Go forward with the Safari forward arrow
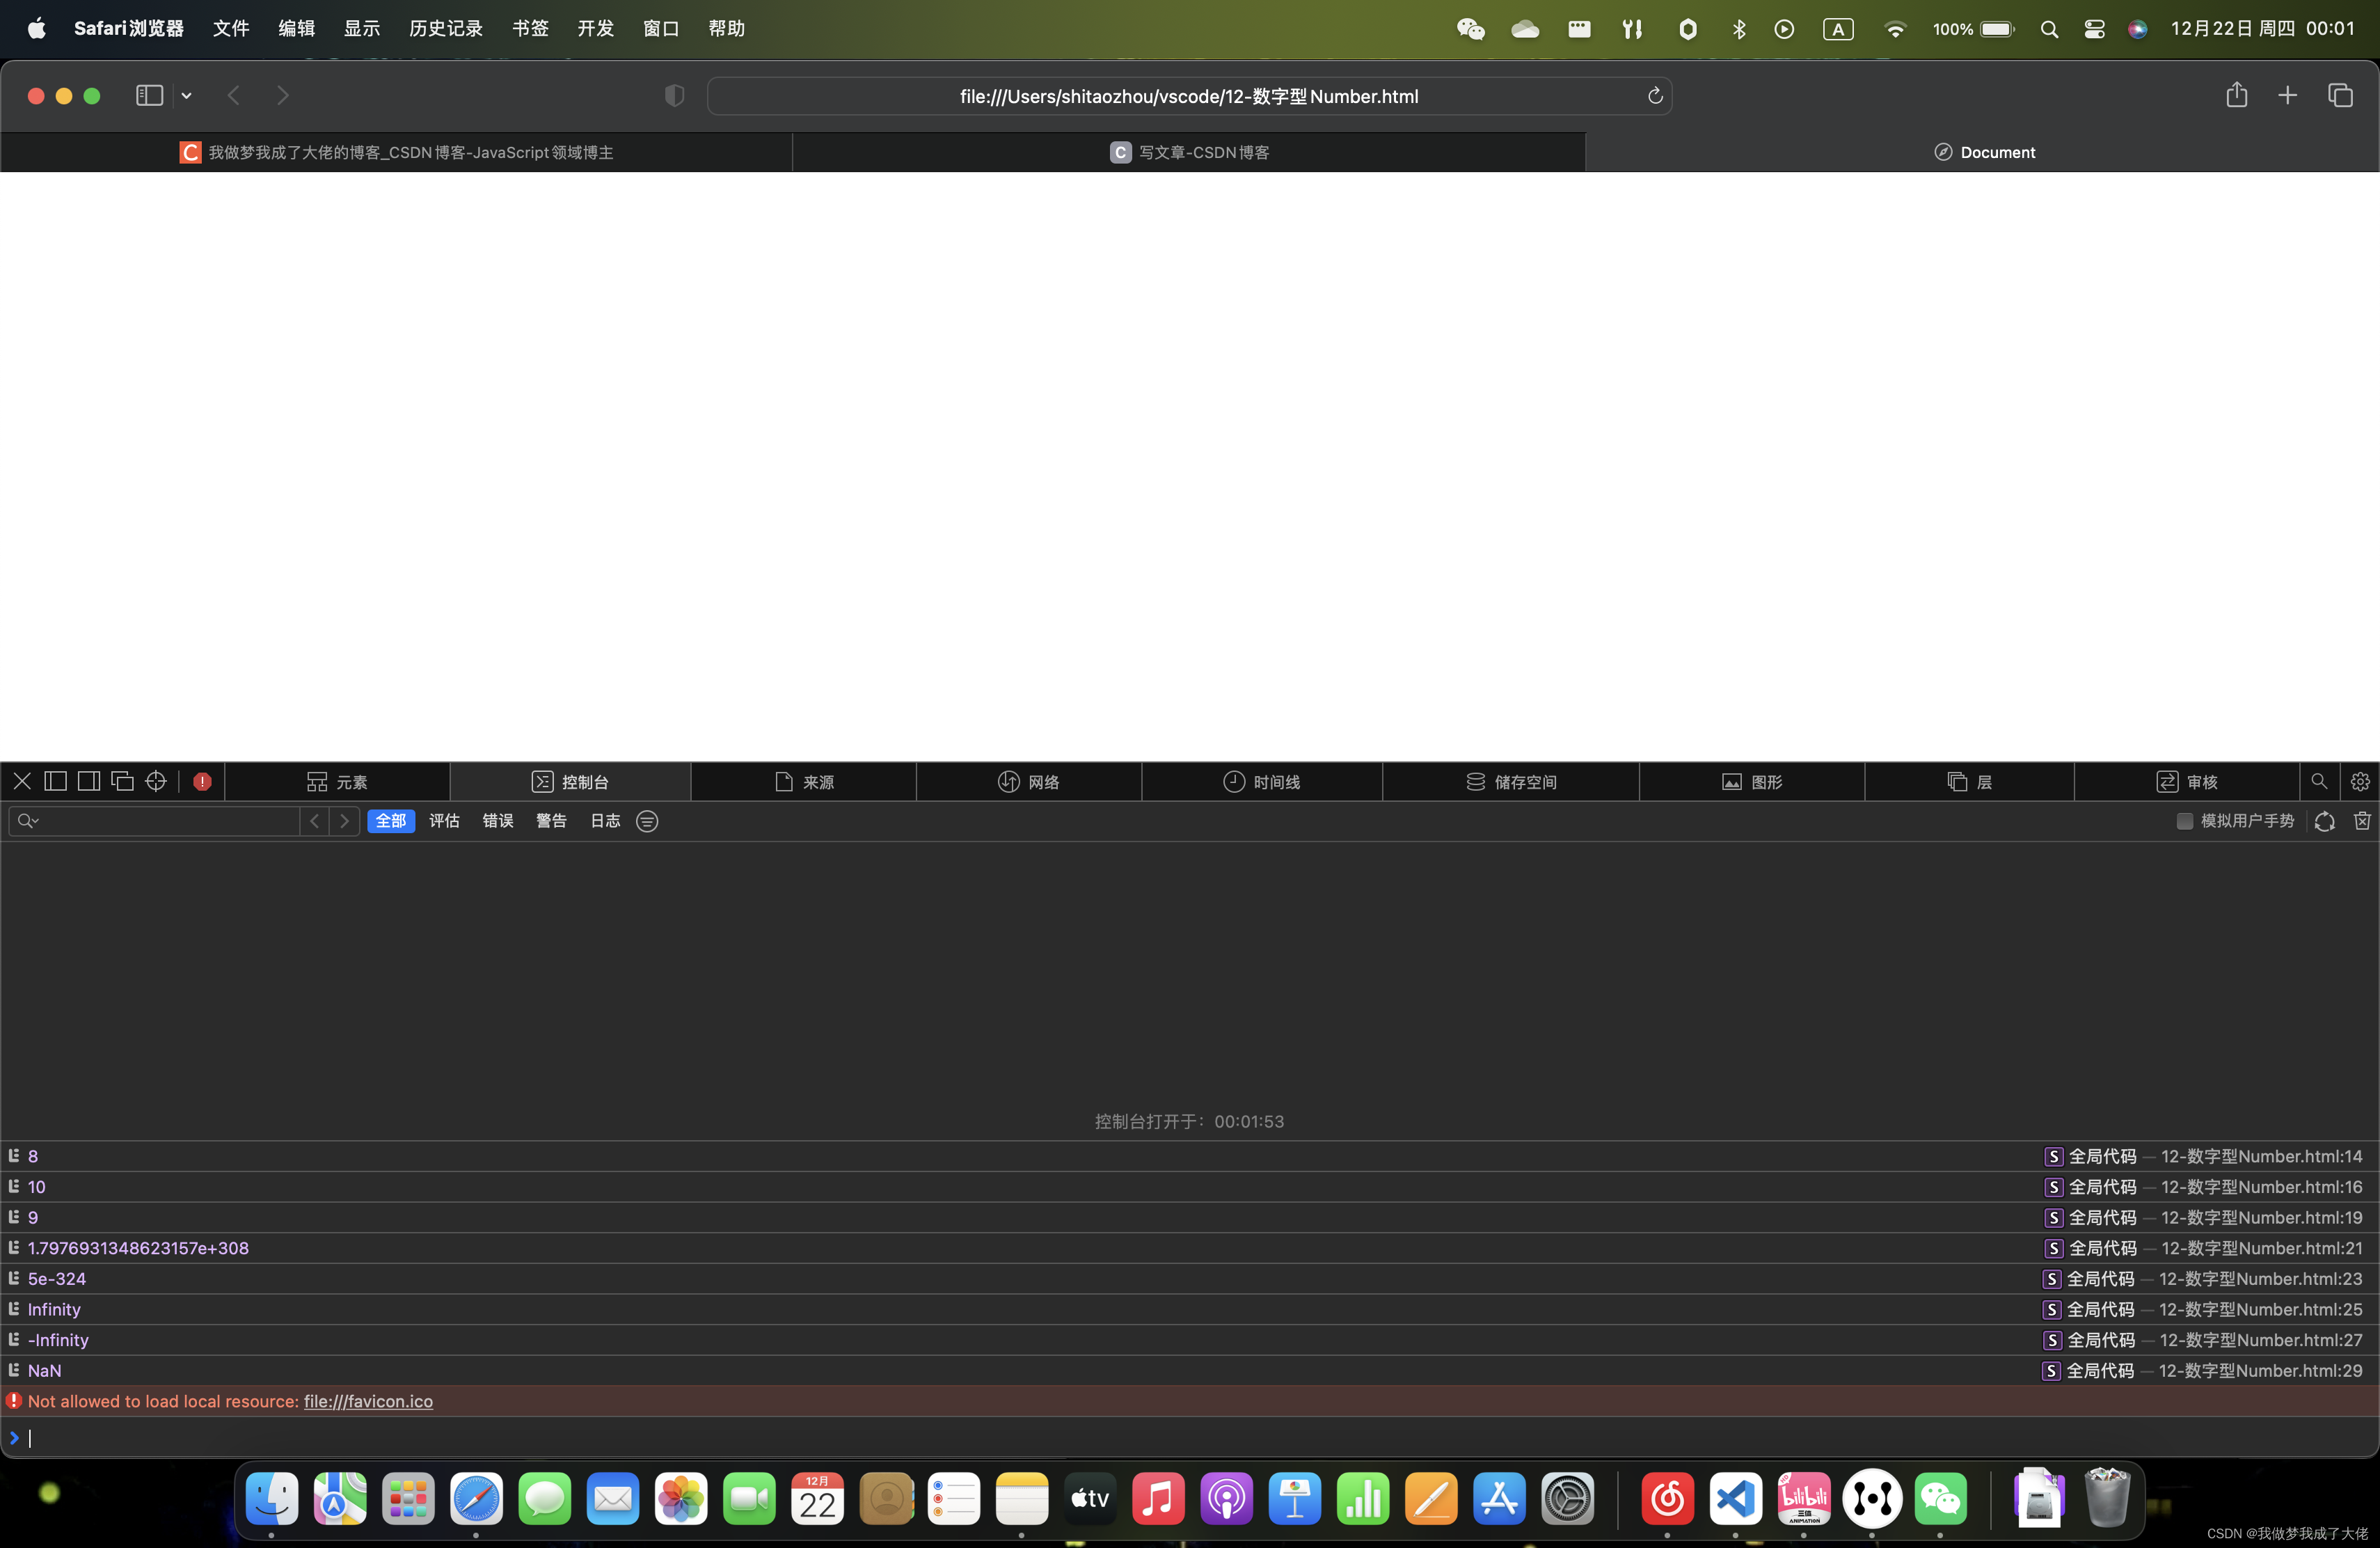The image size is (2380, 1548). (283, 96)
